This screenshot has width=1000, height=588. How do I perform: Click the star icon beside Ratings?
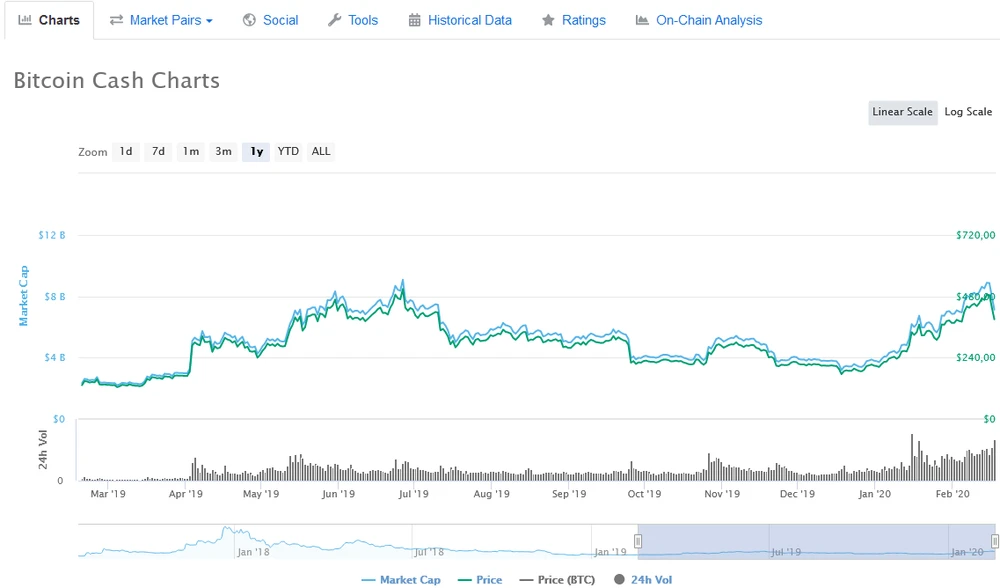pyautogui.click(x=548, y=20)
